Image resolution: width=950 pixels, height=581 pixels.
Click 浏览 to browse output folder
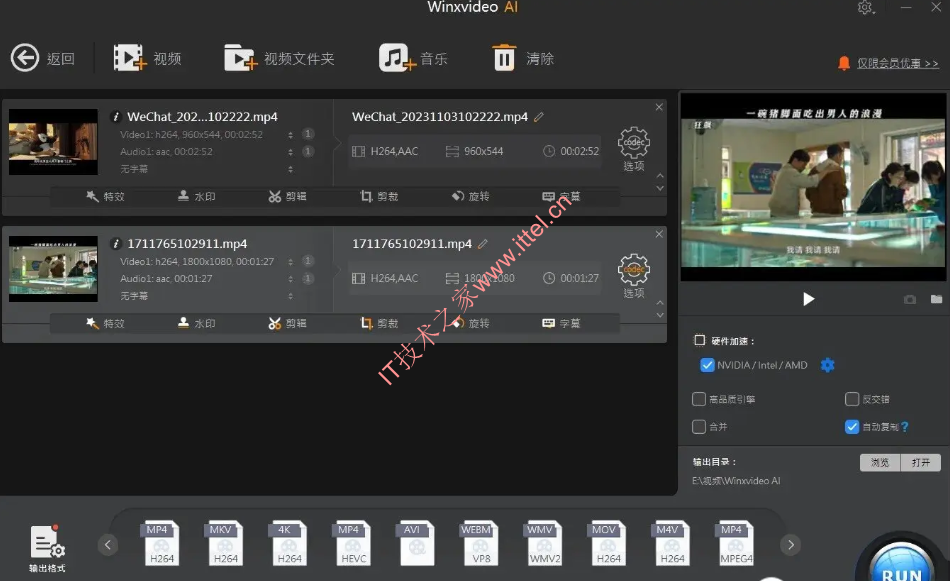[880, 463]
